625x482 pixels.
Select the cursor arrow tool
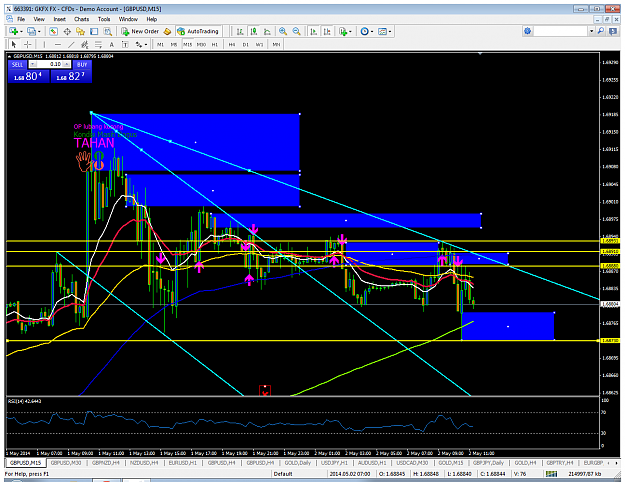[x=14, y=44]
